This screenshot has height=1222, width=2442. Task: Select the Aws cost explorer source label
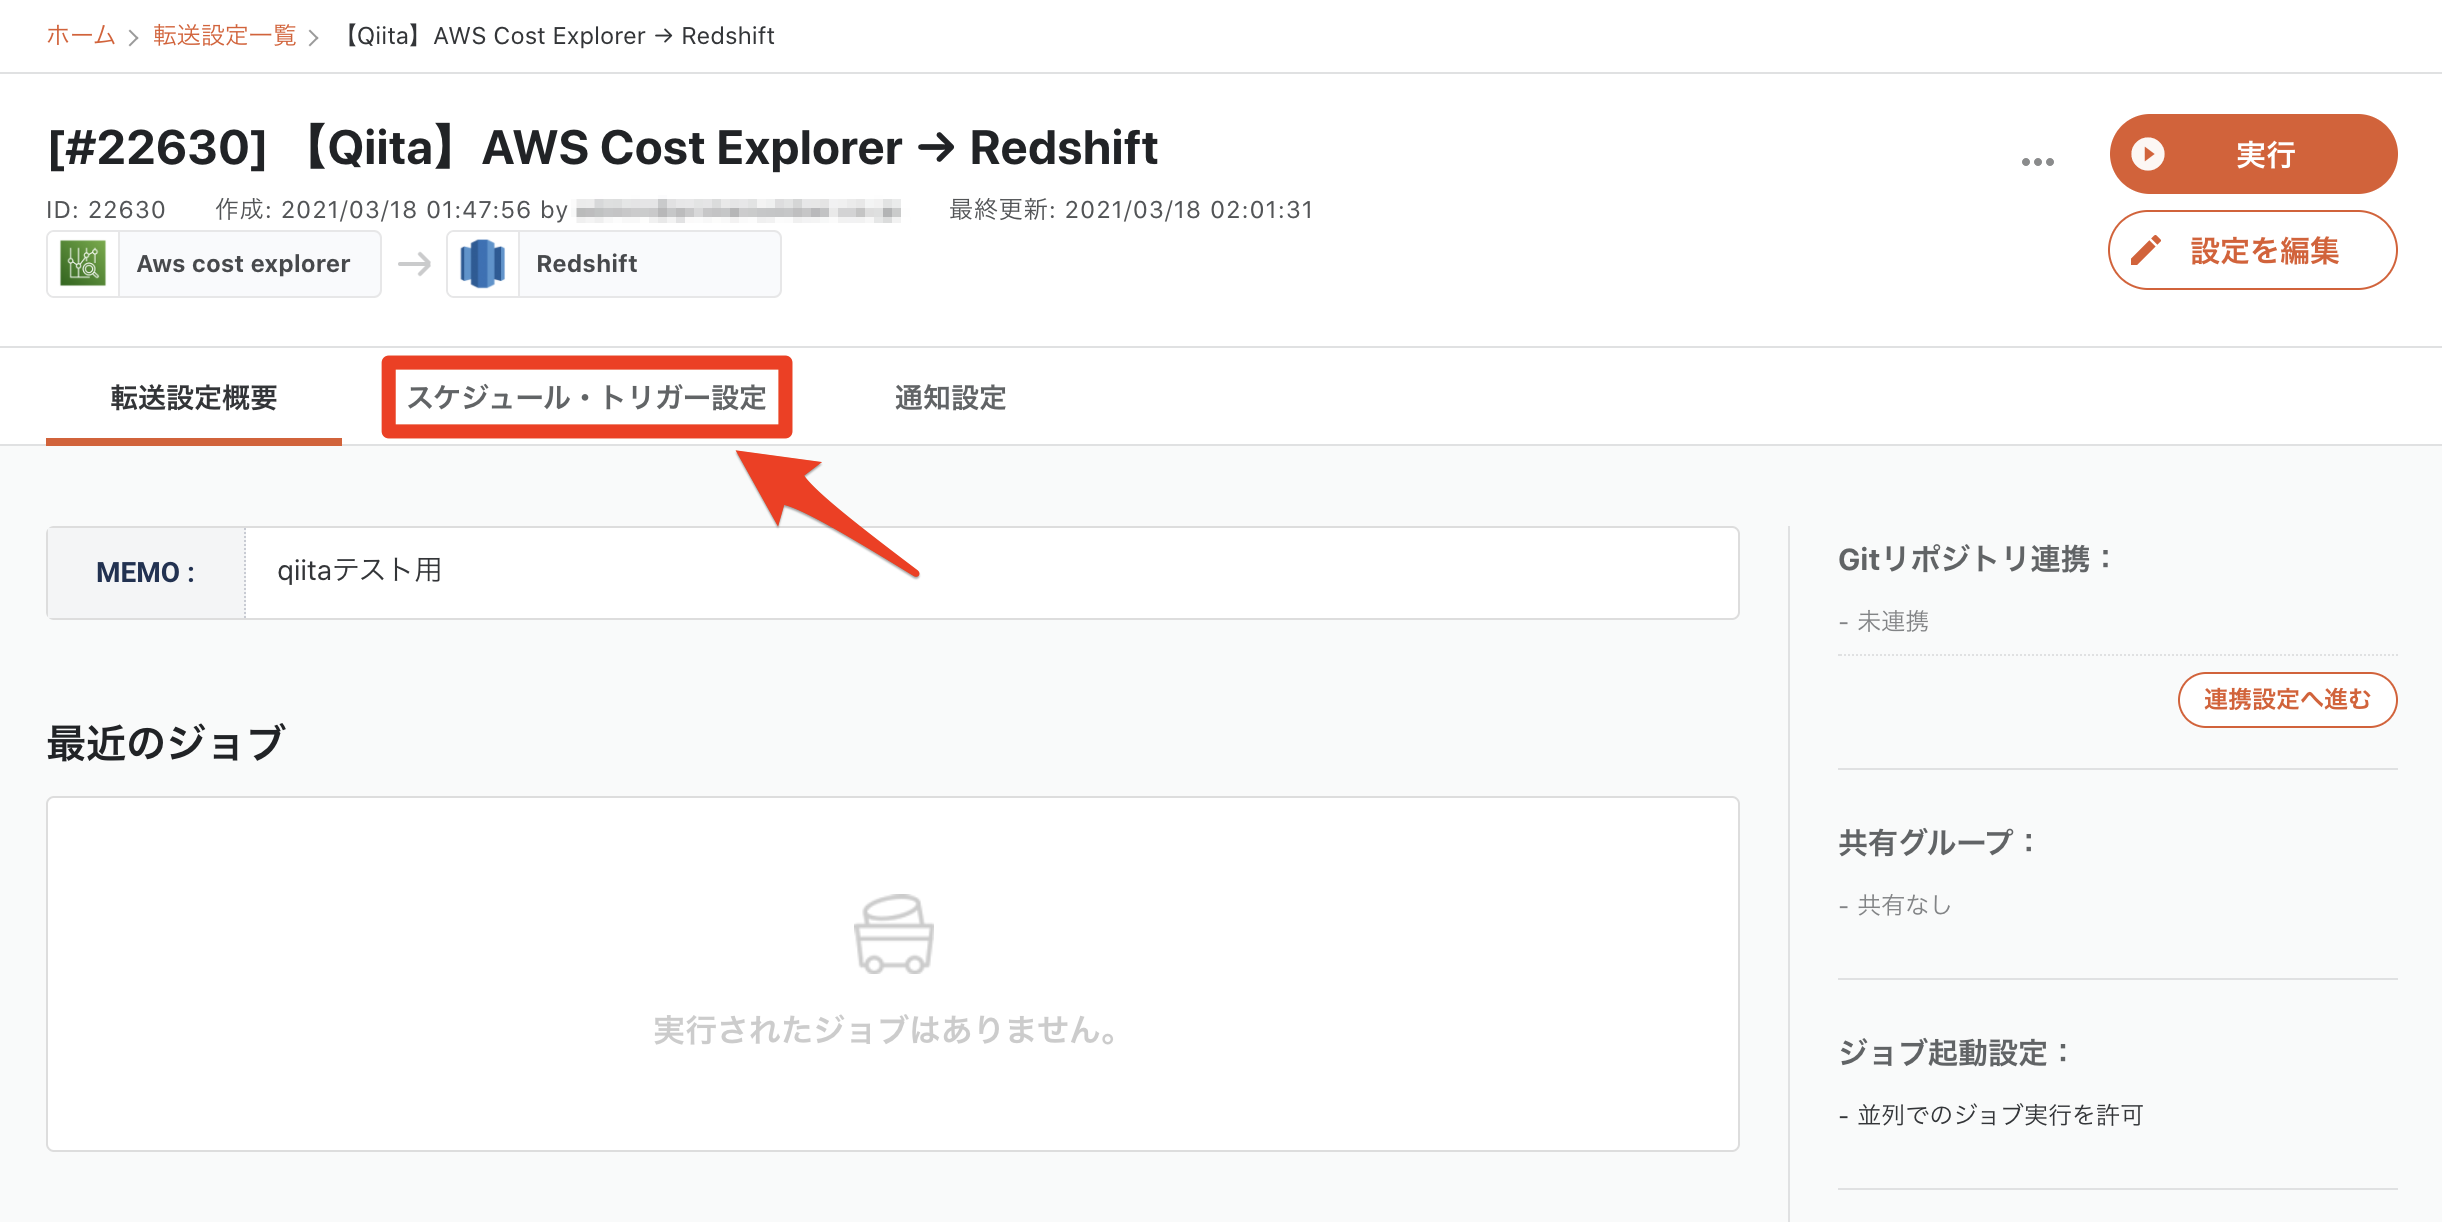coord(243,264)
